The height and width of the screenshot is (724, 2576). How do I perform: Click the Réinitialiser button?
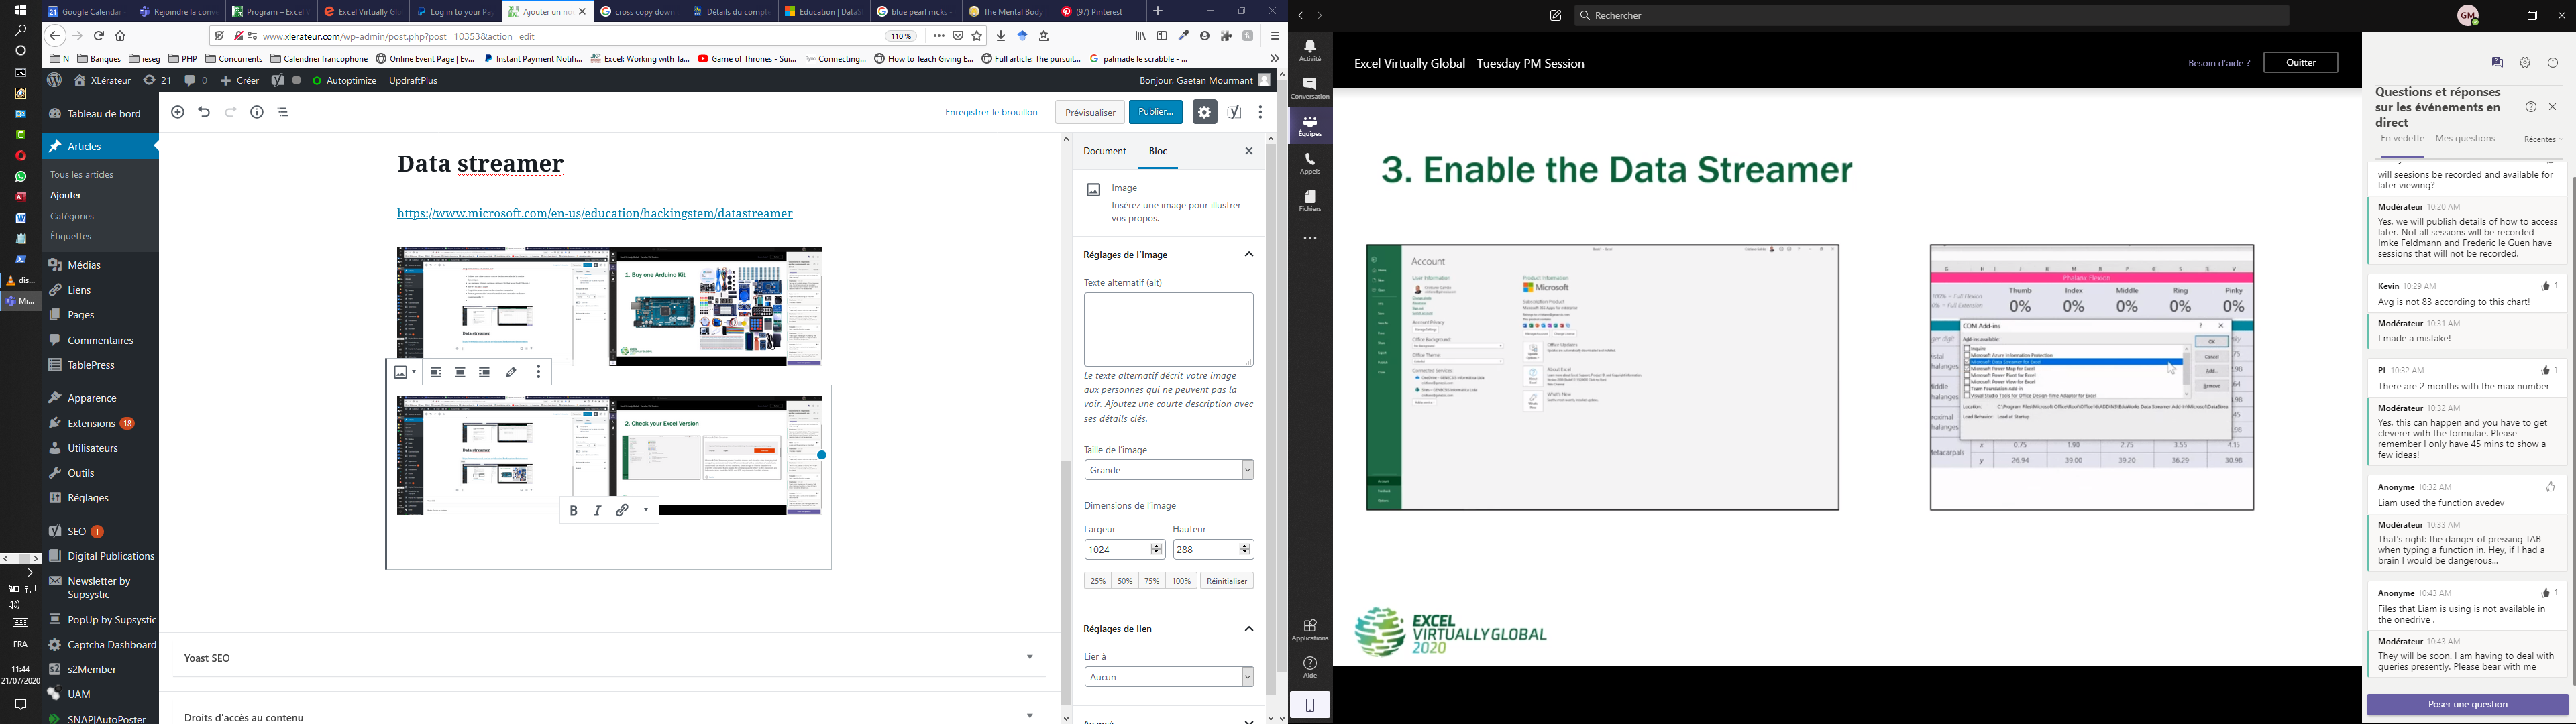tap(1227, 581)
